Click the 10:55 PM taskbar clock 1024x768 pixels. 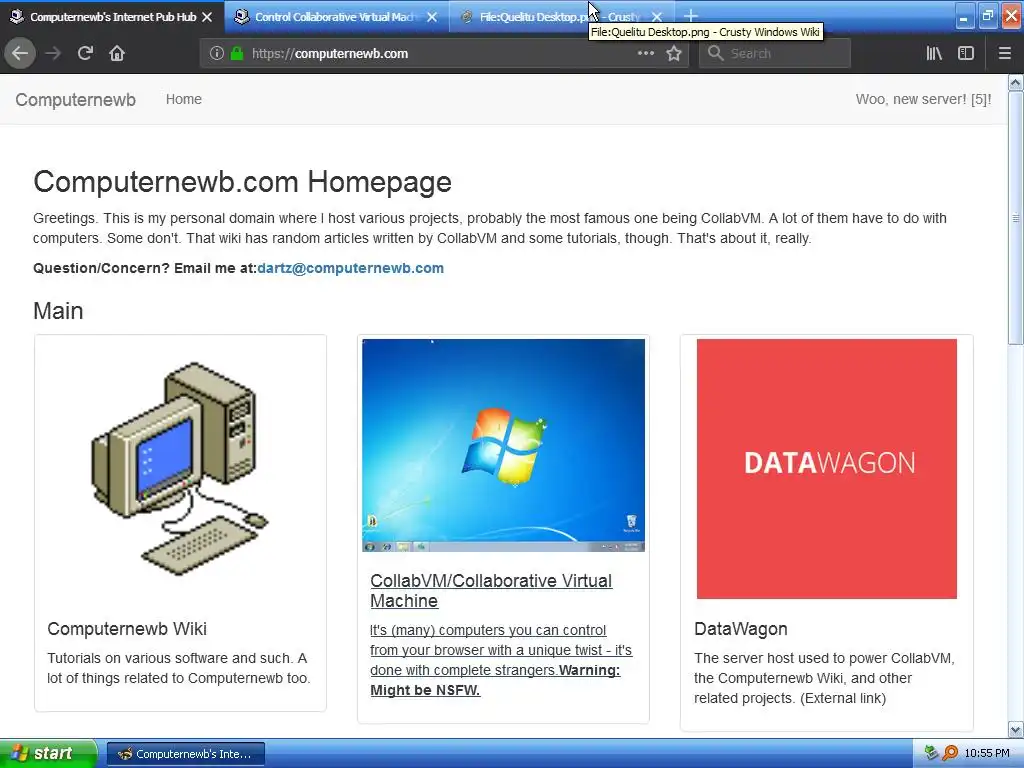987,753
